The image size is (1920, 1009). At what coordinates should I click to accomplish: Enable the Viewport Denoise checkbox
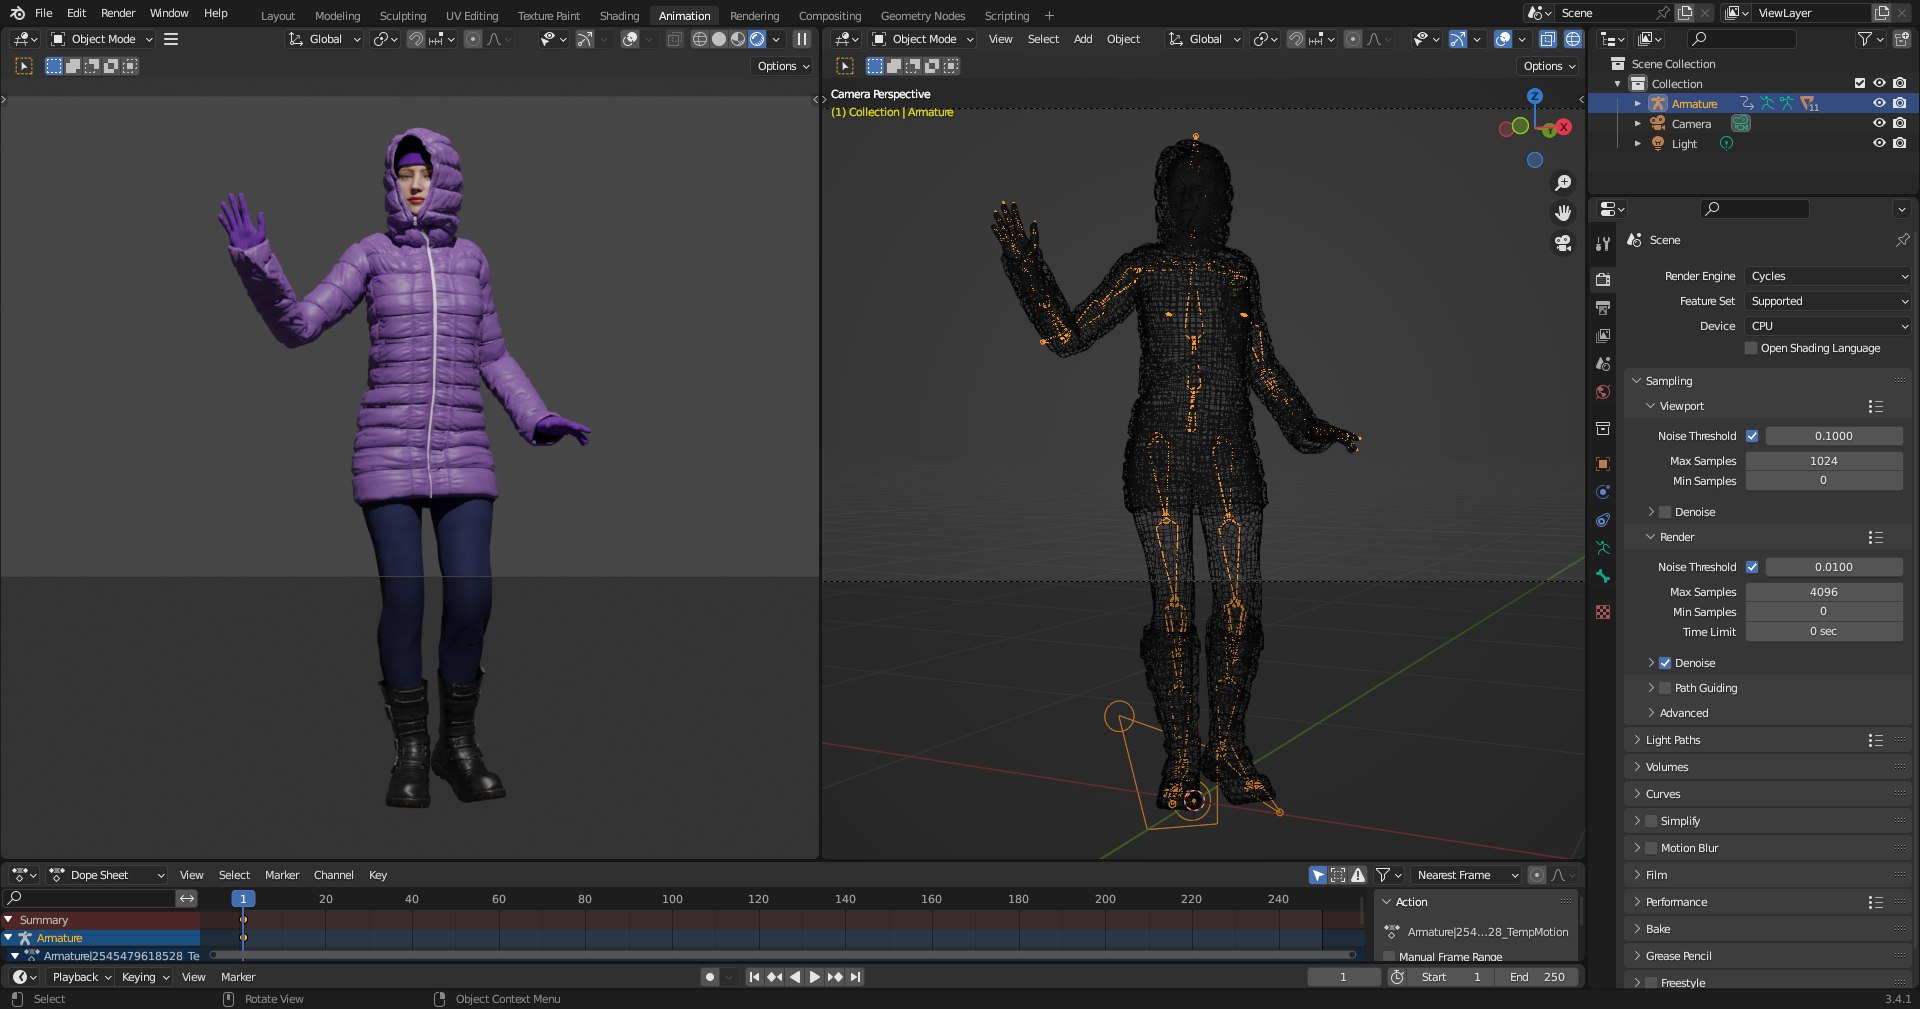1665,512
